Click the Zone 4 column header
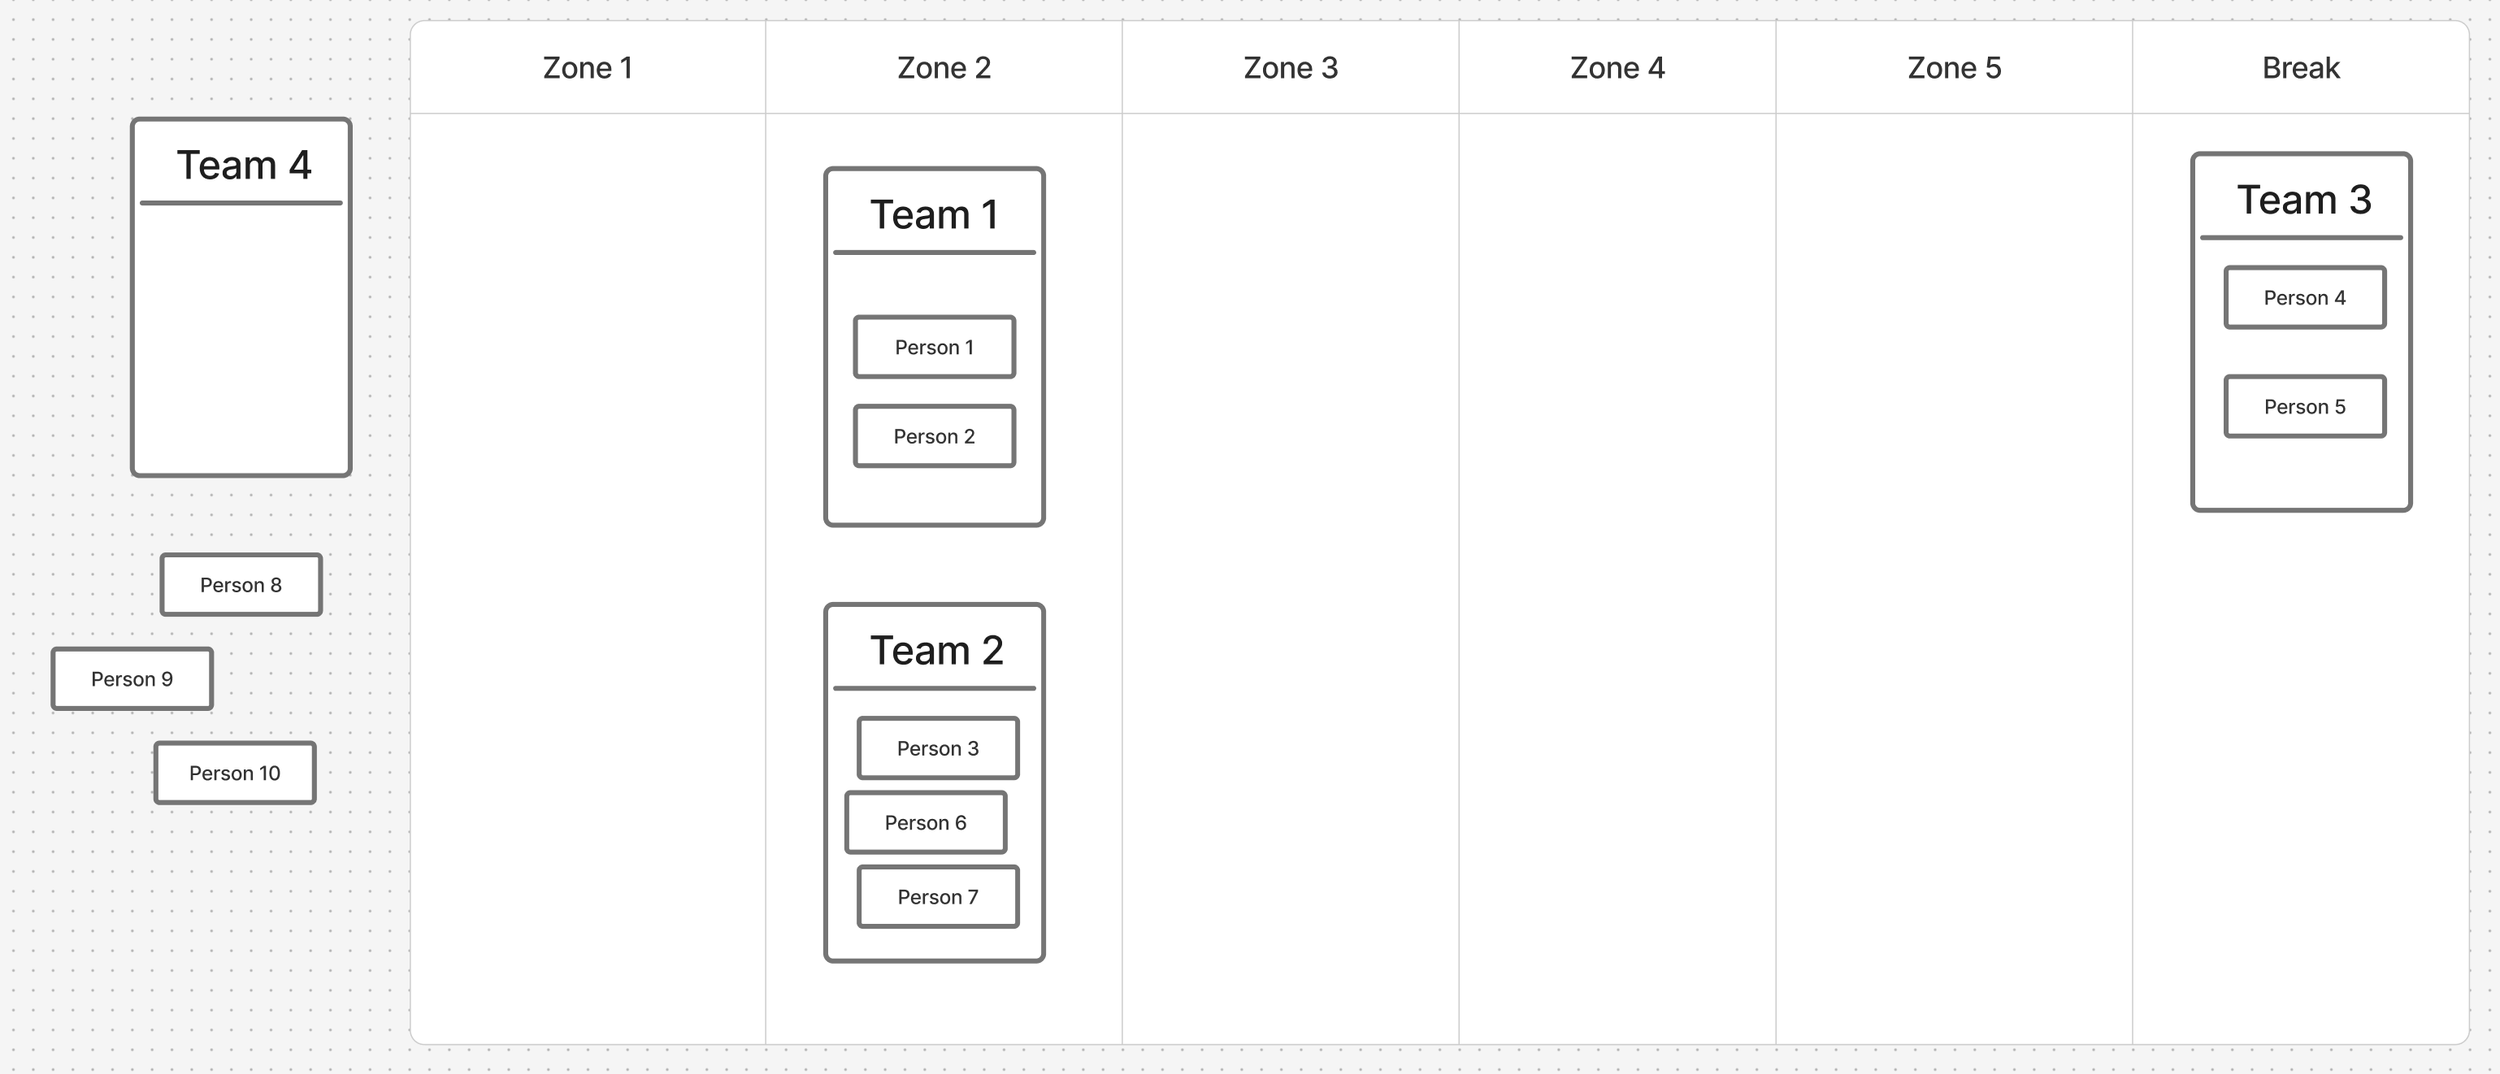Screen dimensions: 2500x1074 [1618, 68]
